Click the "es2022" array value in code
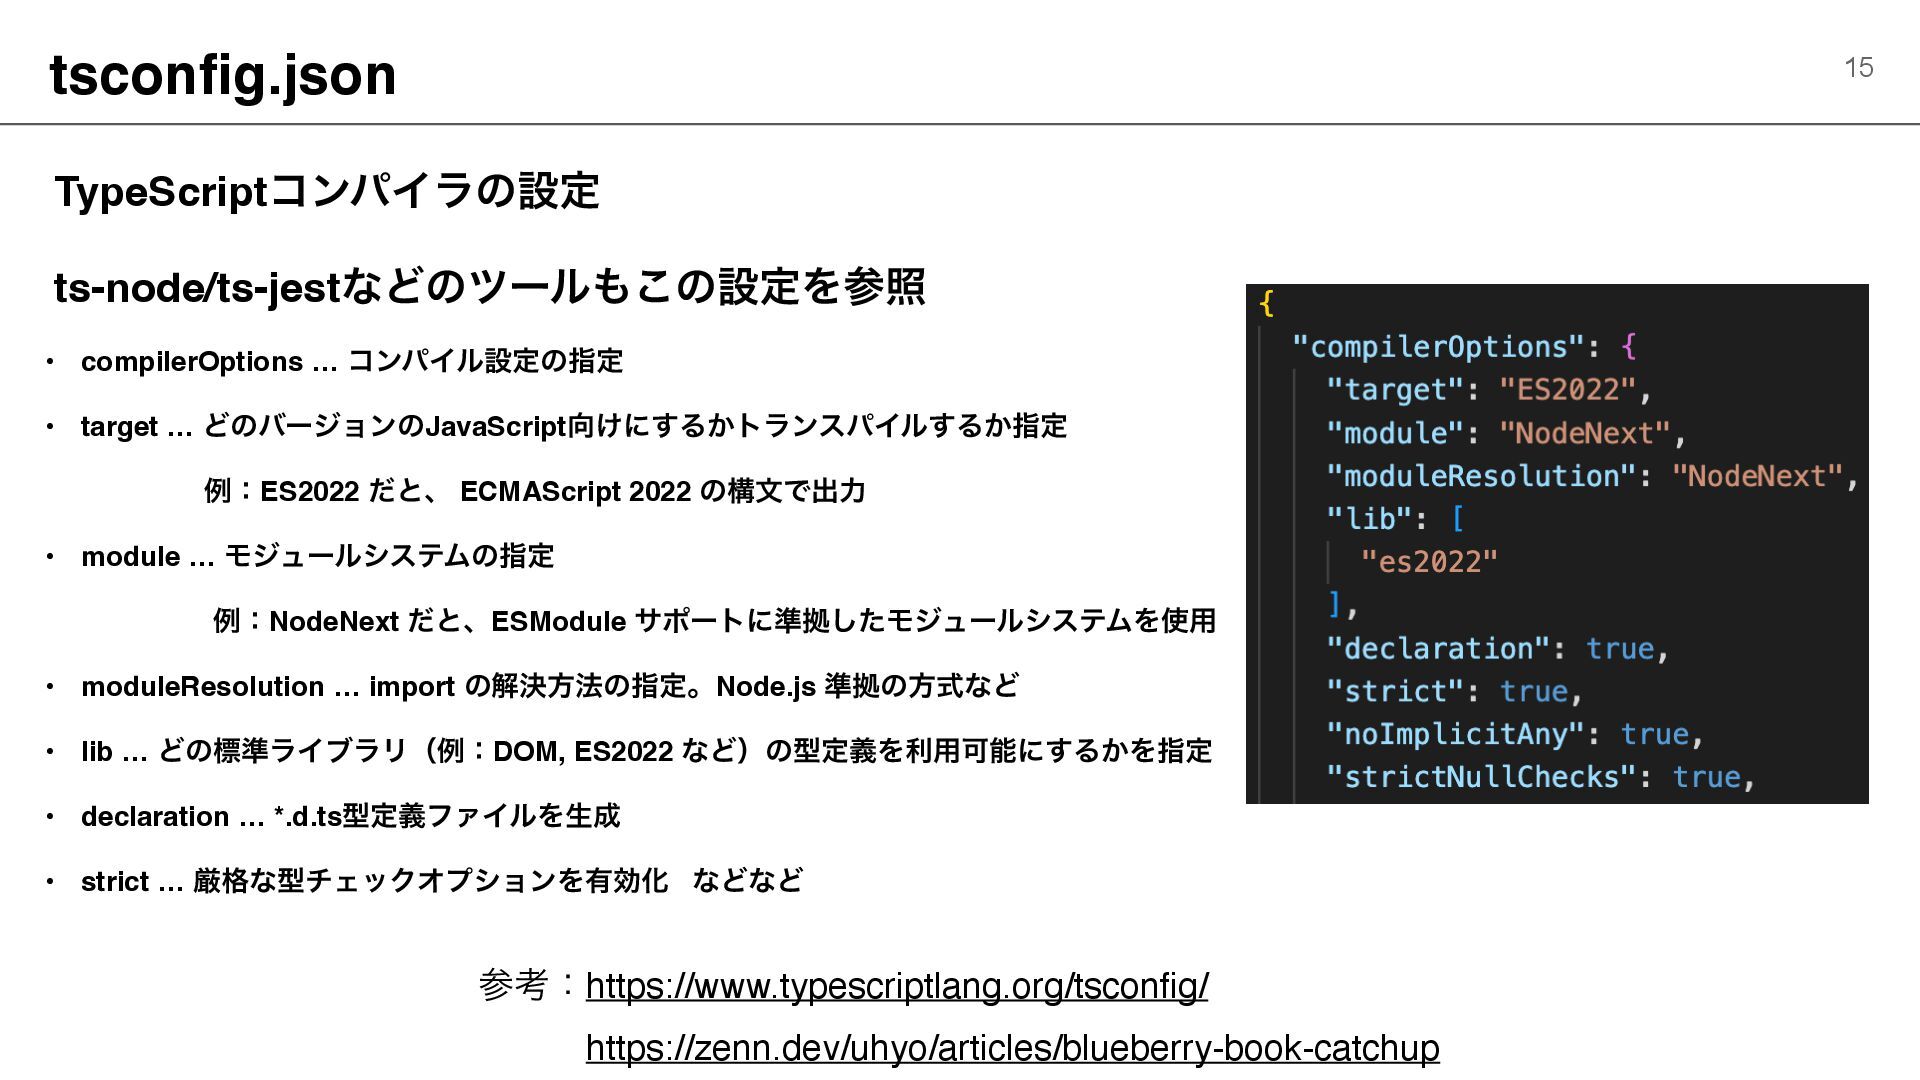Image resolution: width=1920 pixels, height=1080 pixels. coord(1429,562)
